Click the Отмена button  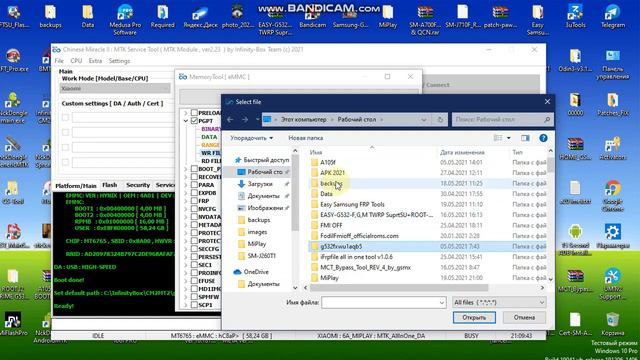tap(524, 317)
